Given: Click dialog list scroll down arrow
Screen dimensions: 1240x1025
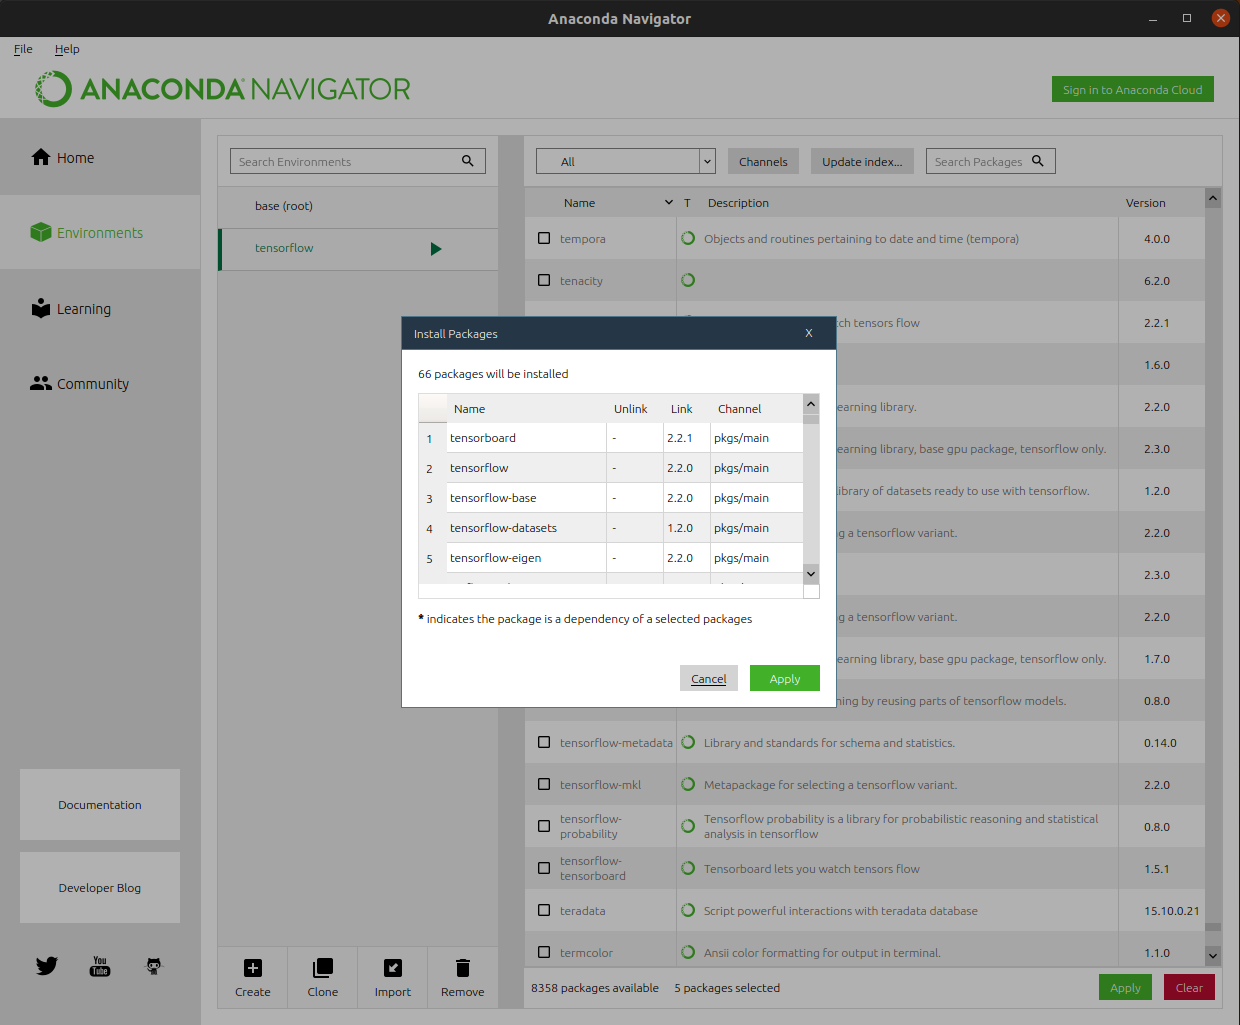Looking at the screenshot, I should click(x=811, y=574).
